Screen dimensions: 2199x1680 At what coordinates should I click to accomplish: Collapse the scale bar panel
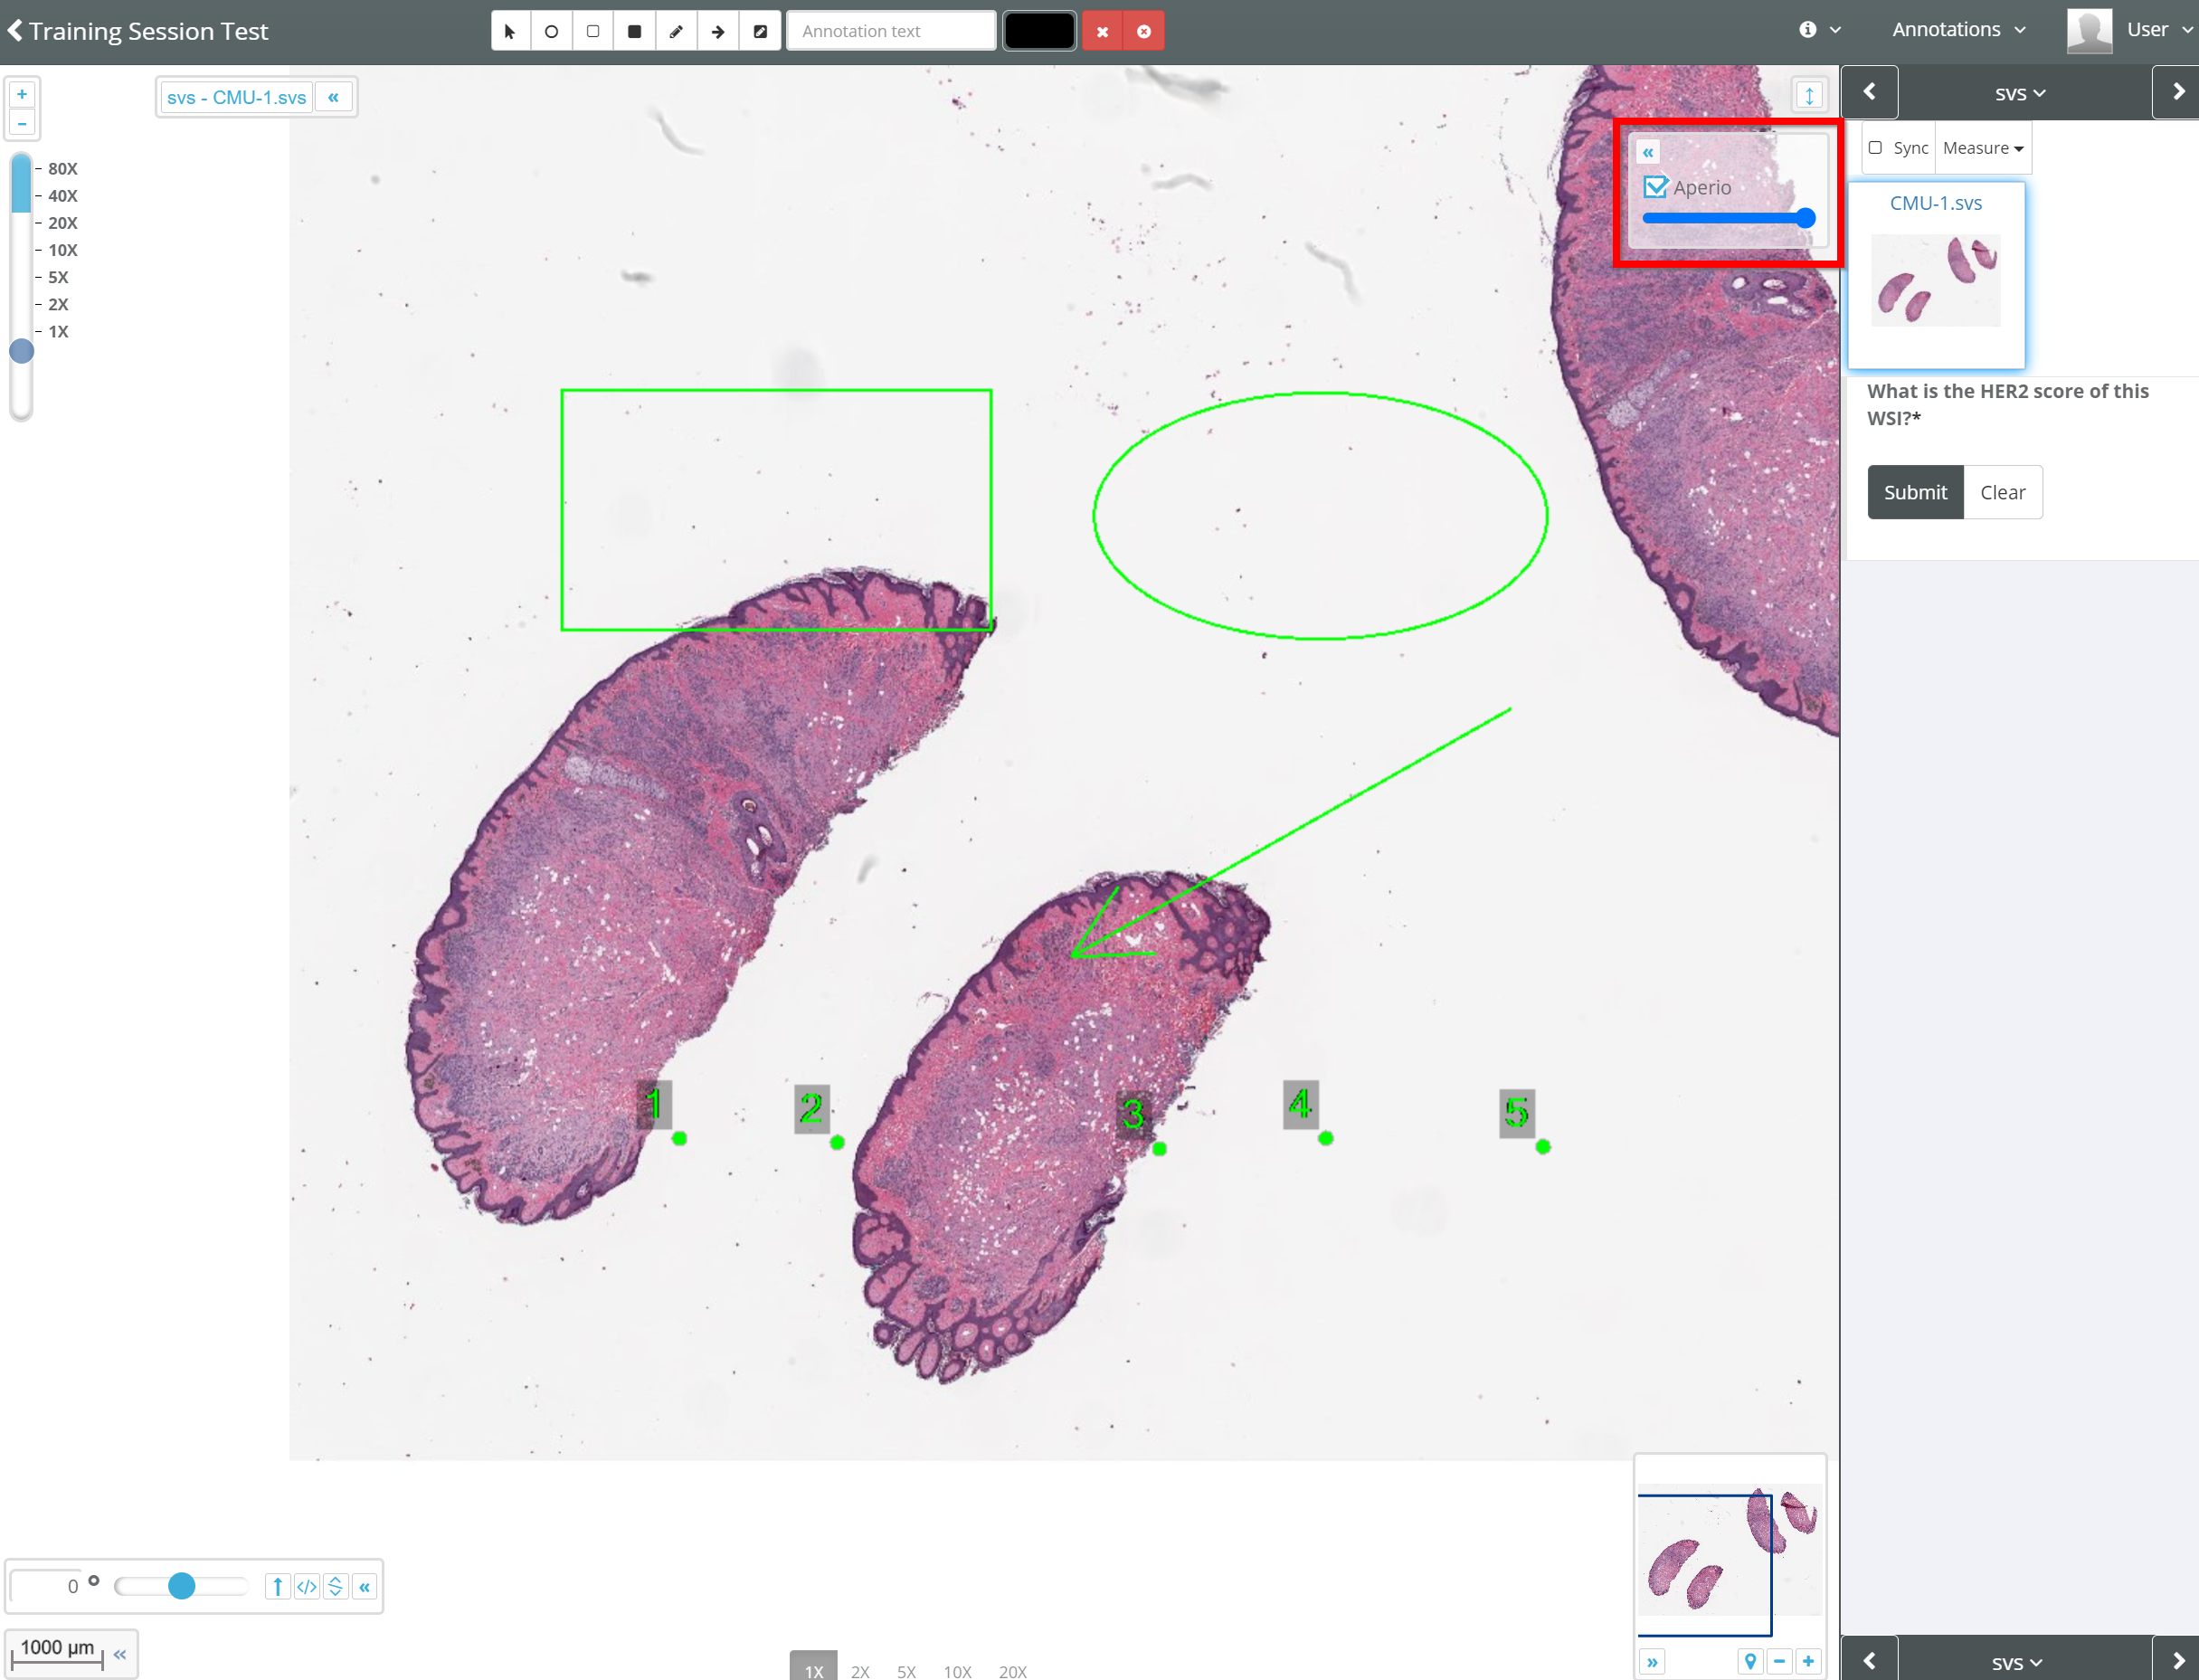click(120, 1654)
